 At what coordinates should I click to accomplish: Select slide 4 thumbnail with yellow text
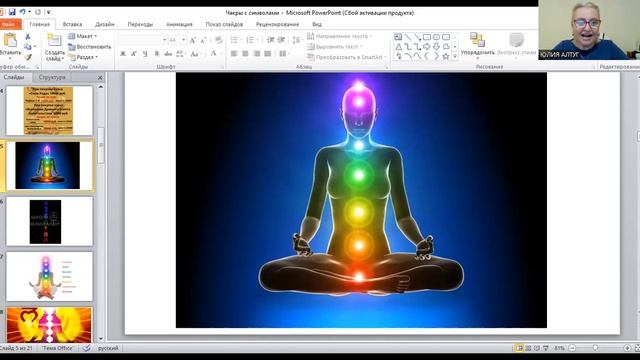49,111
